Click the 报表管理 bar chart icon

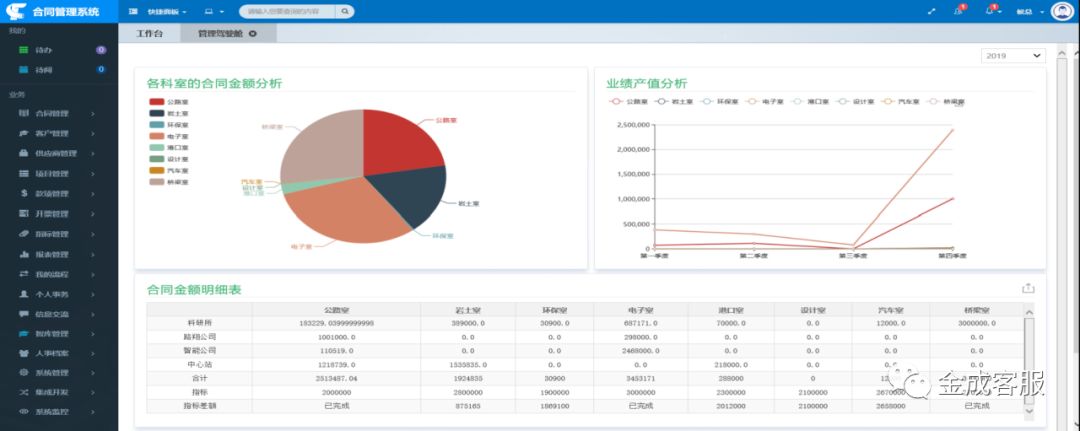tap(23, 254)
